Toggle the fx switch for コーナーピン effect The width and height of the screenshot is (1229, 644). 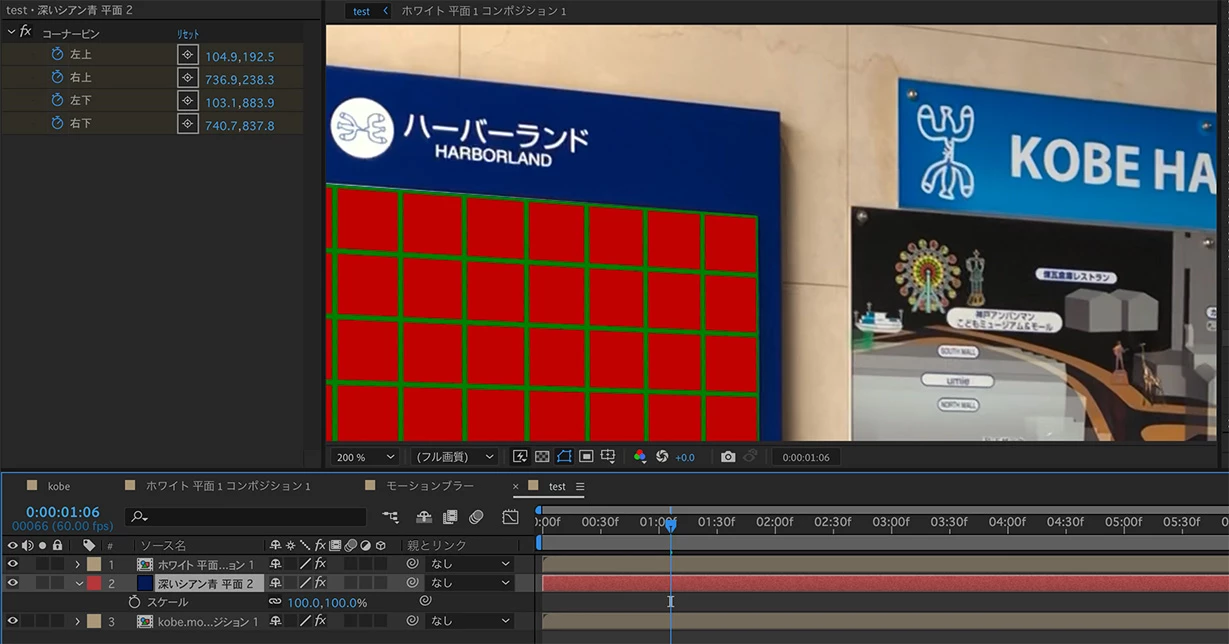tap(26, 32)
